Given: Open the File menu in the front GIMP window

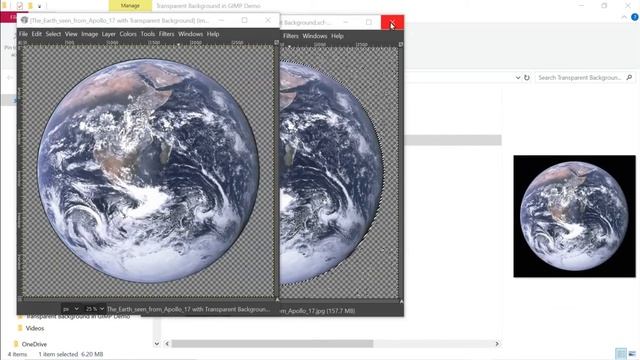Looking at the screenshot, I should (23, 34).
